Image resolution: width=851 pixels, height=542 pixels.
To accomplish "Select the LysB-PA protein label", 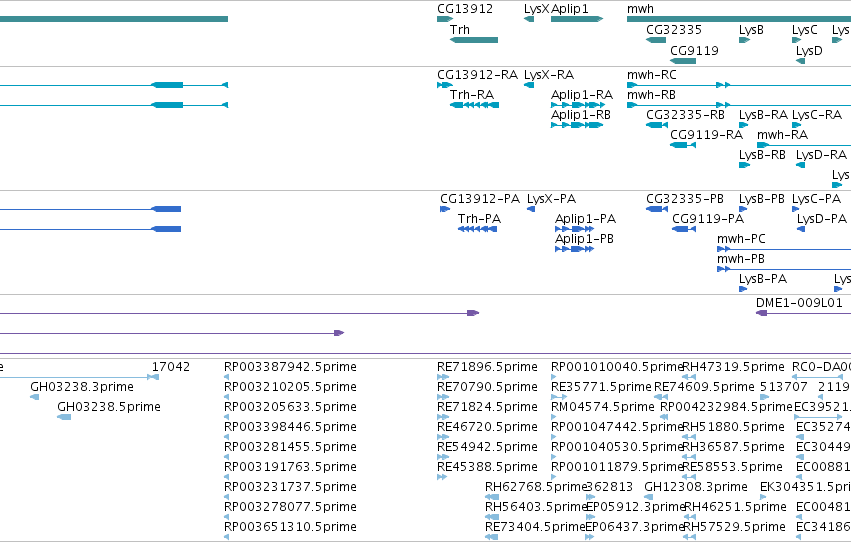I will (763, 280).
